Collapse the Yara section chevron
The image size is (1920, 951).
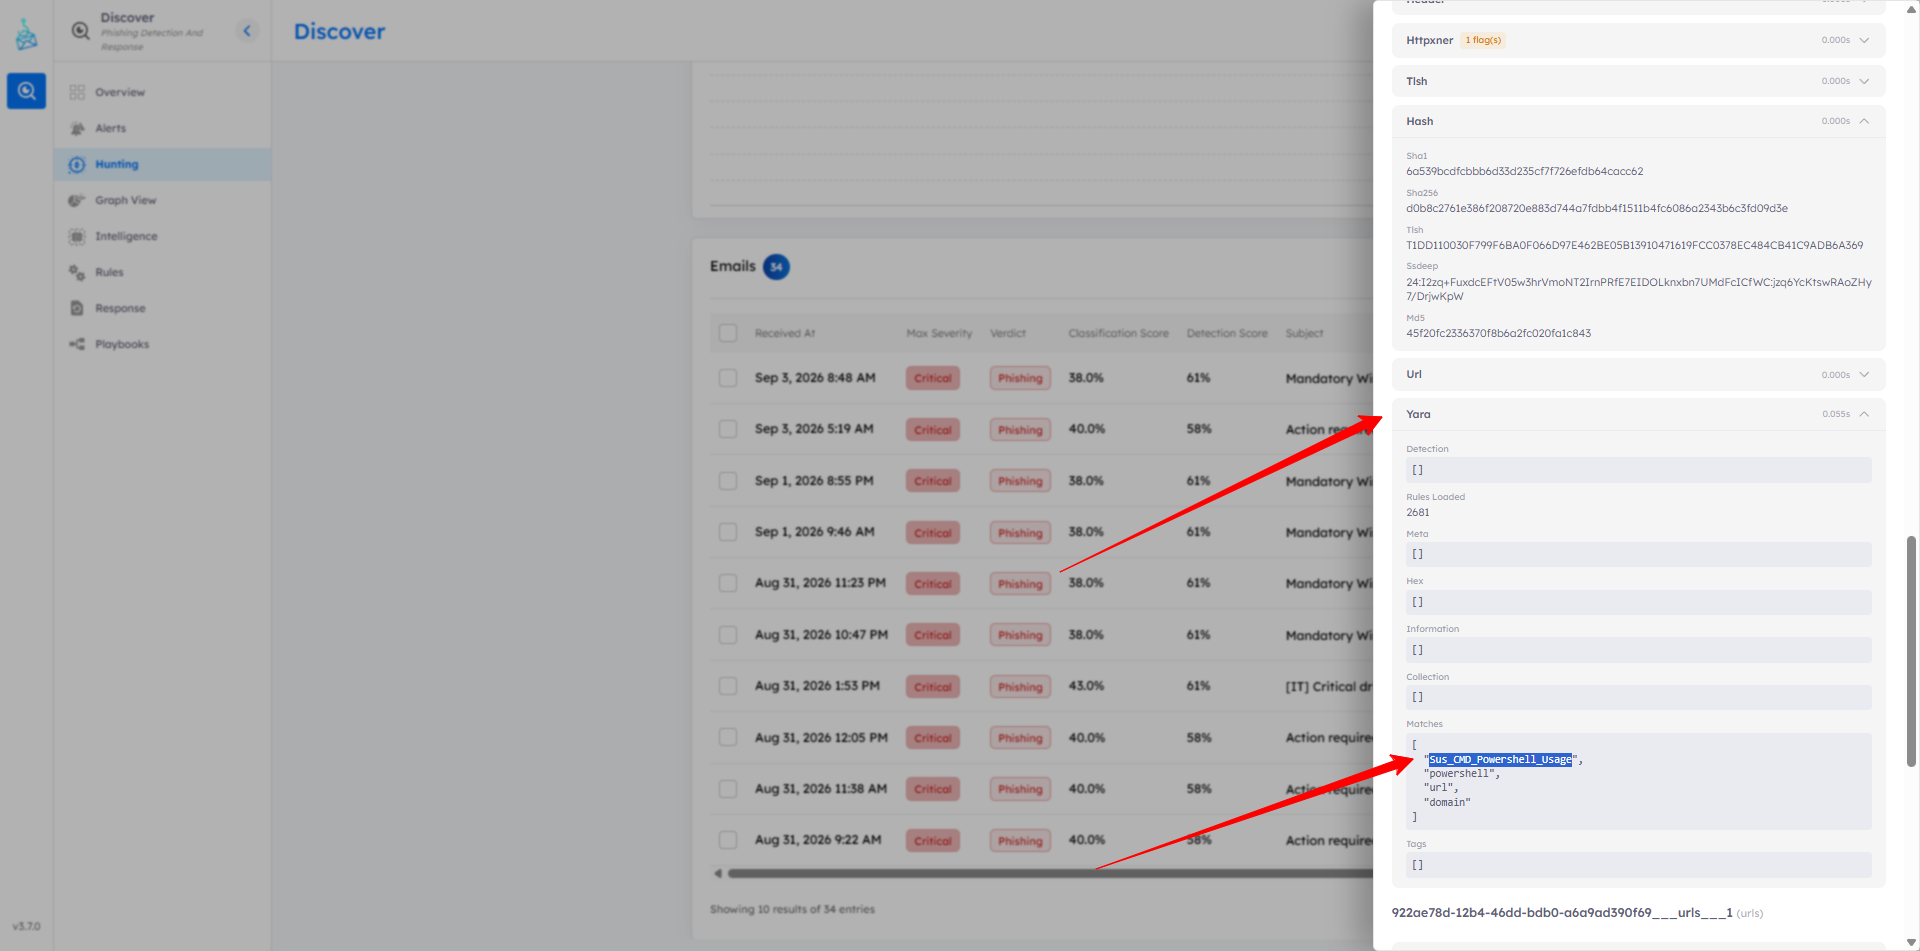[x=1864, y=414]
